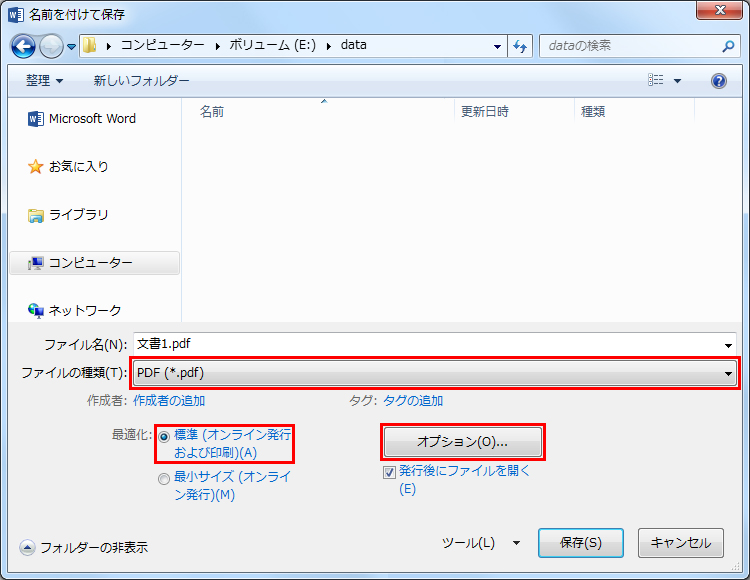
Task: Click 作成者の追加 link
Action: click(x=169, y=401)
